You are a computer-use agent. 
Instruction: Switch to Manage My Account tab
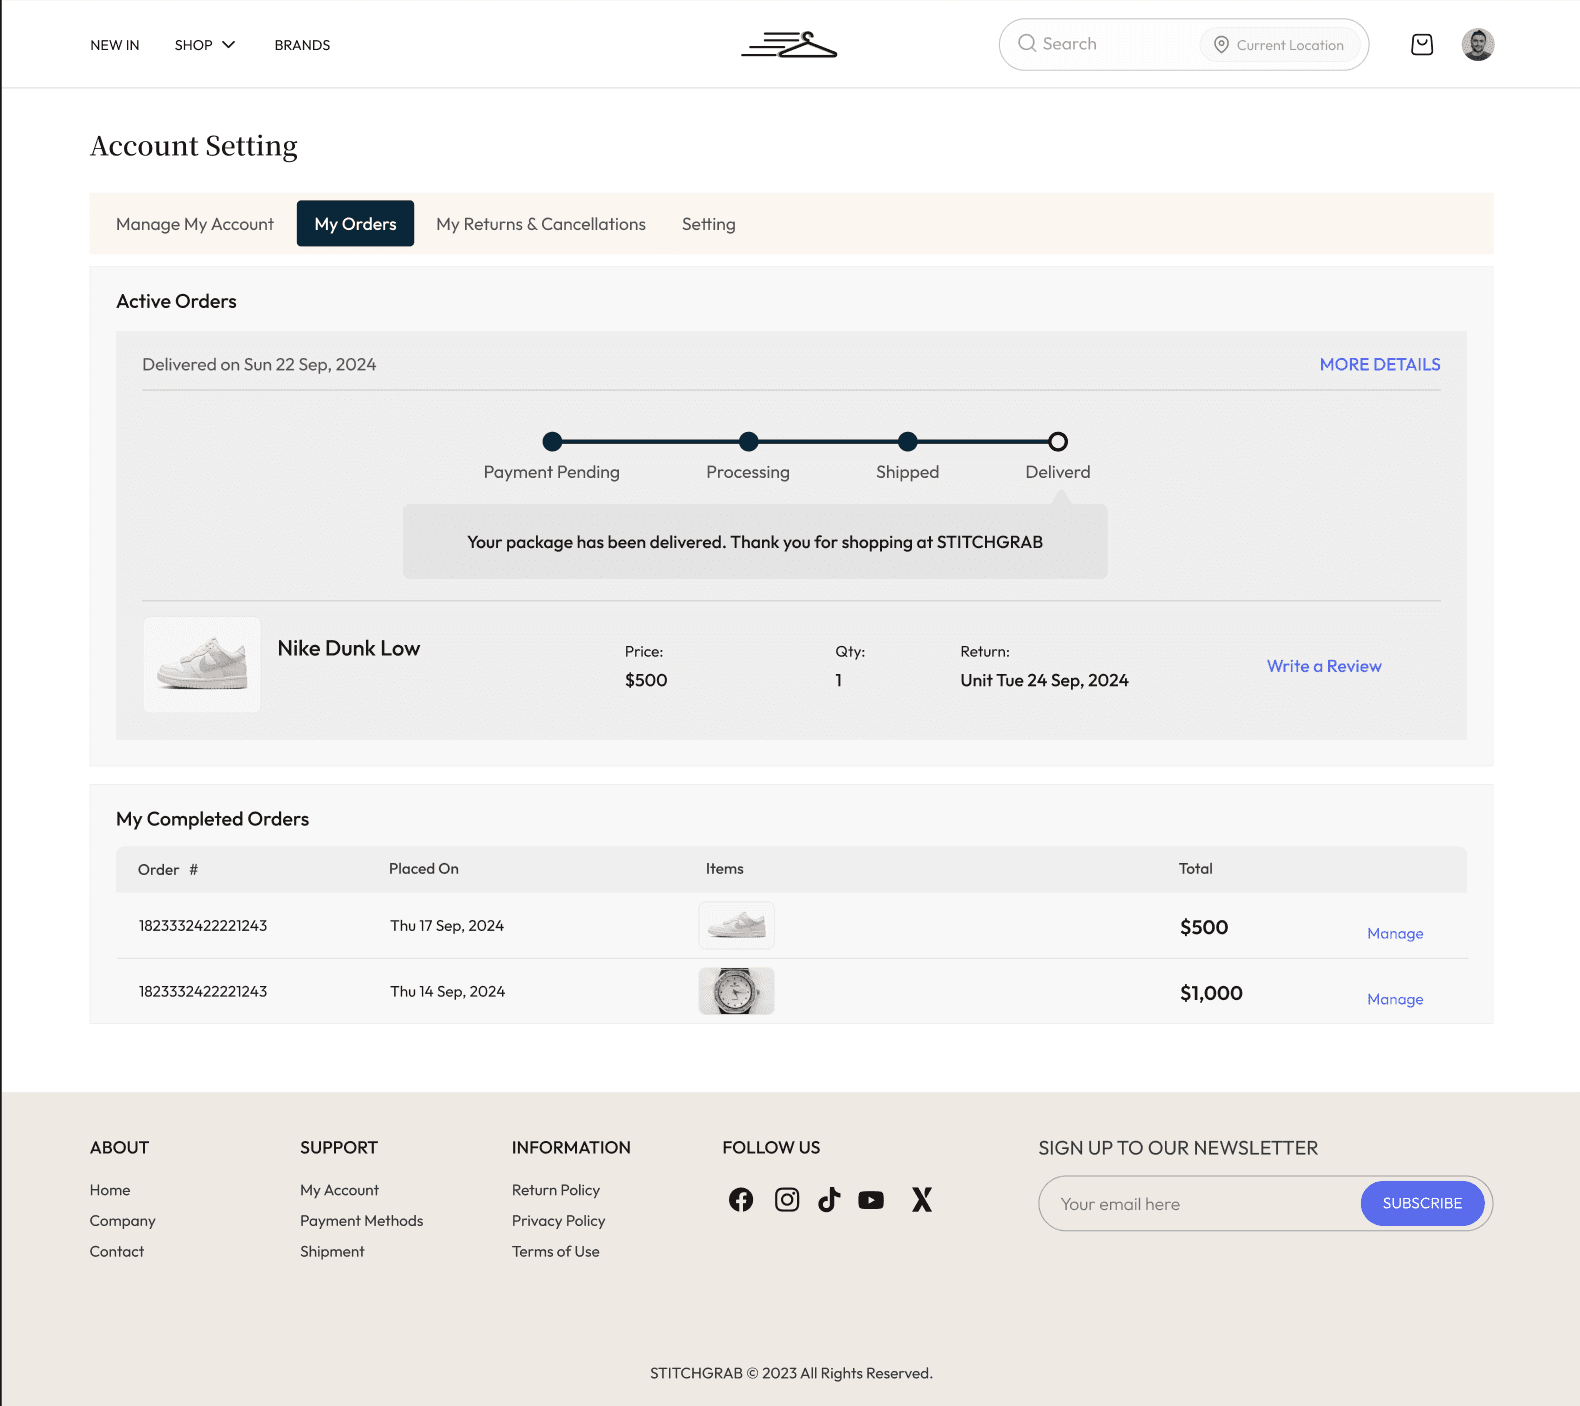pos(195,224)
